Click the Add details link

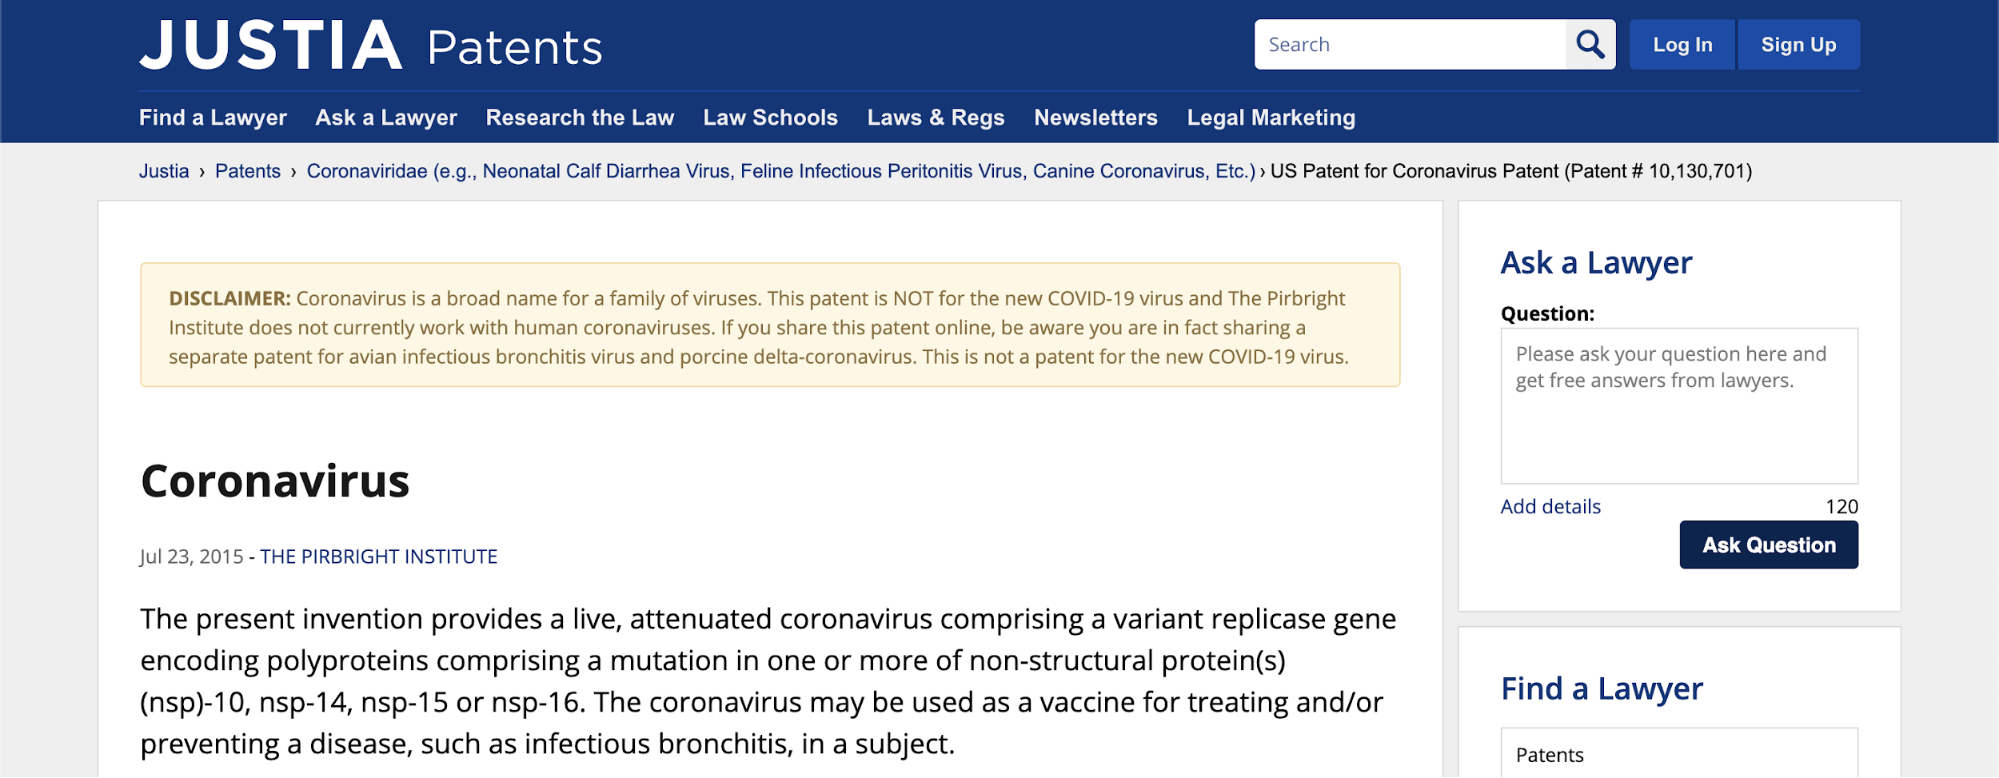1550,507
